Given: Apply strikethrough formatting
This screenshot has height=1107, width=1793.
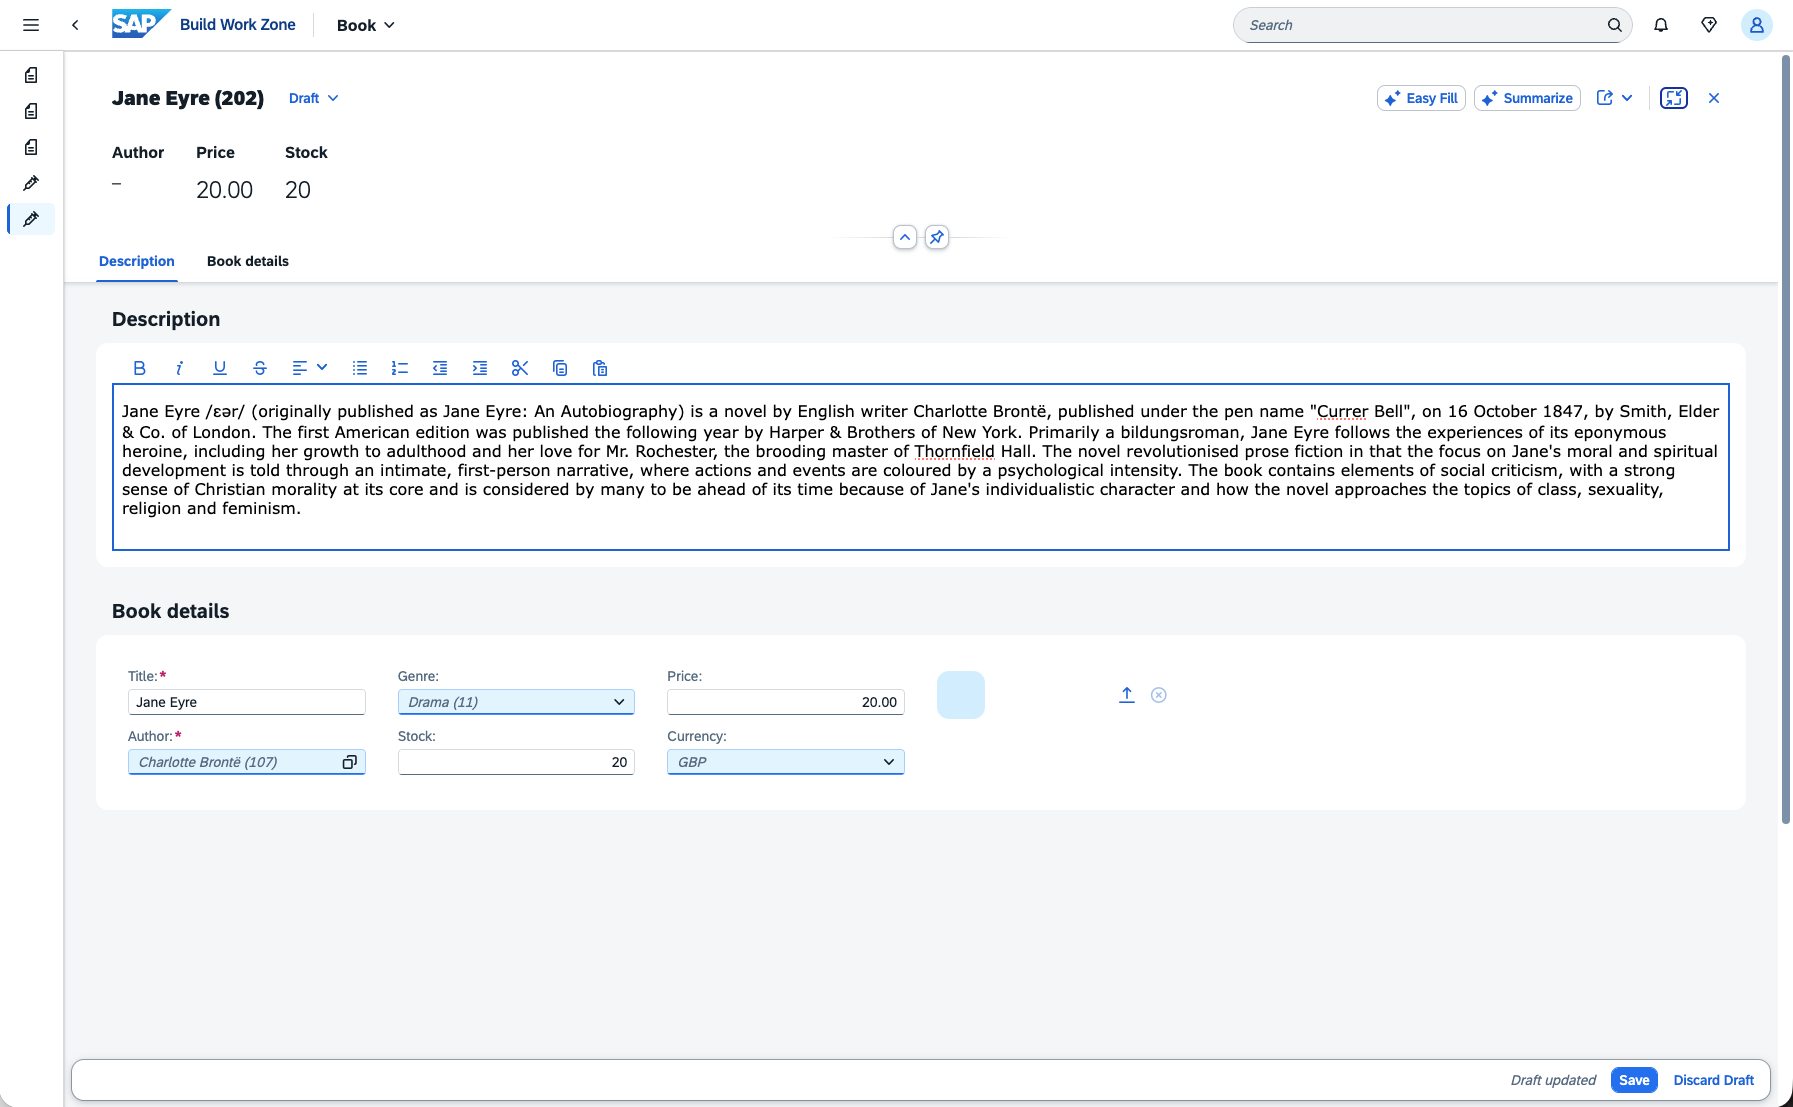Looking at the screenshot, I should (260, 368).
